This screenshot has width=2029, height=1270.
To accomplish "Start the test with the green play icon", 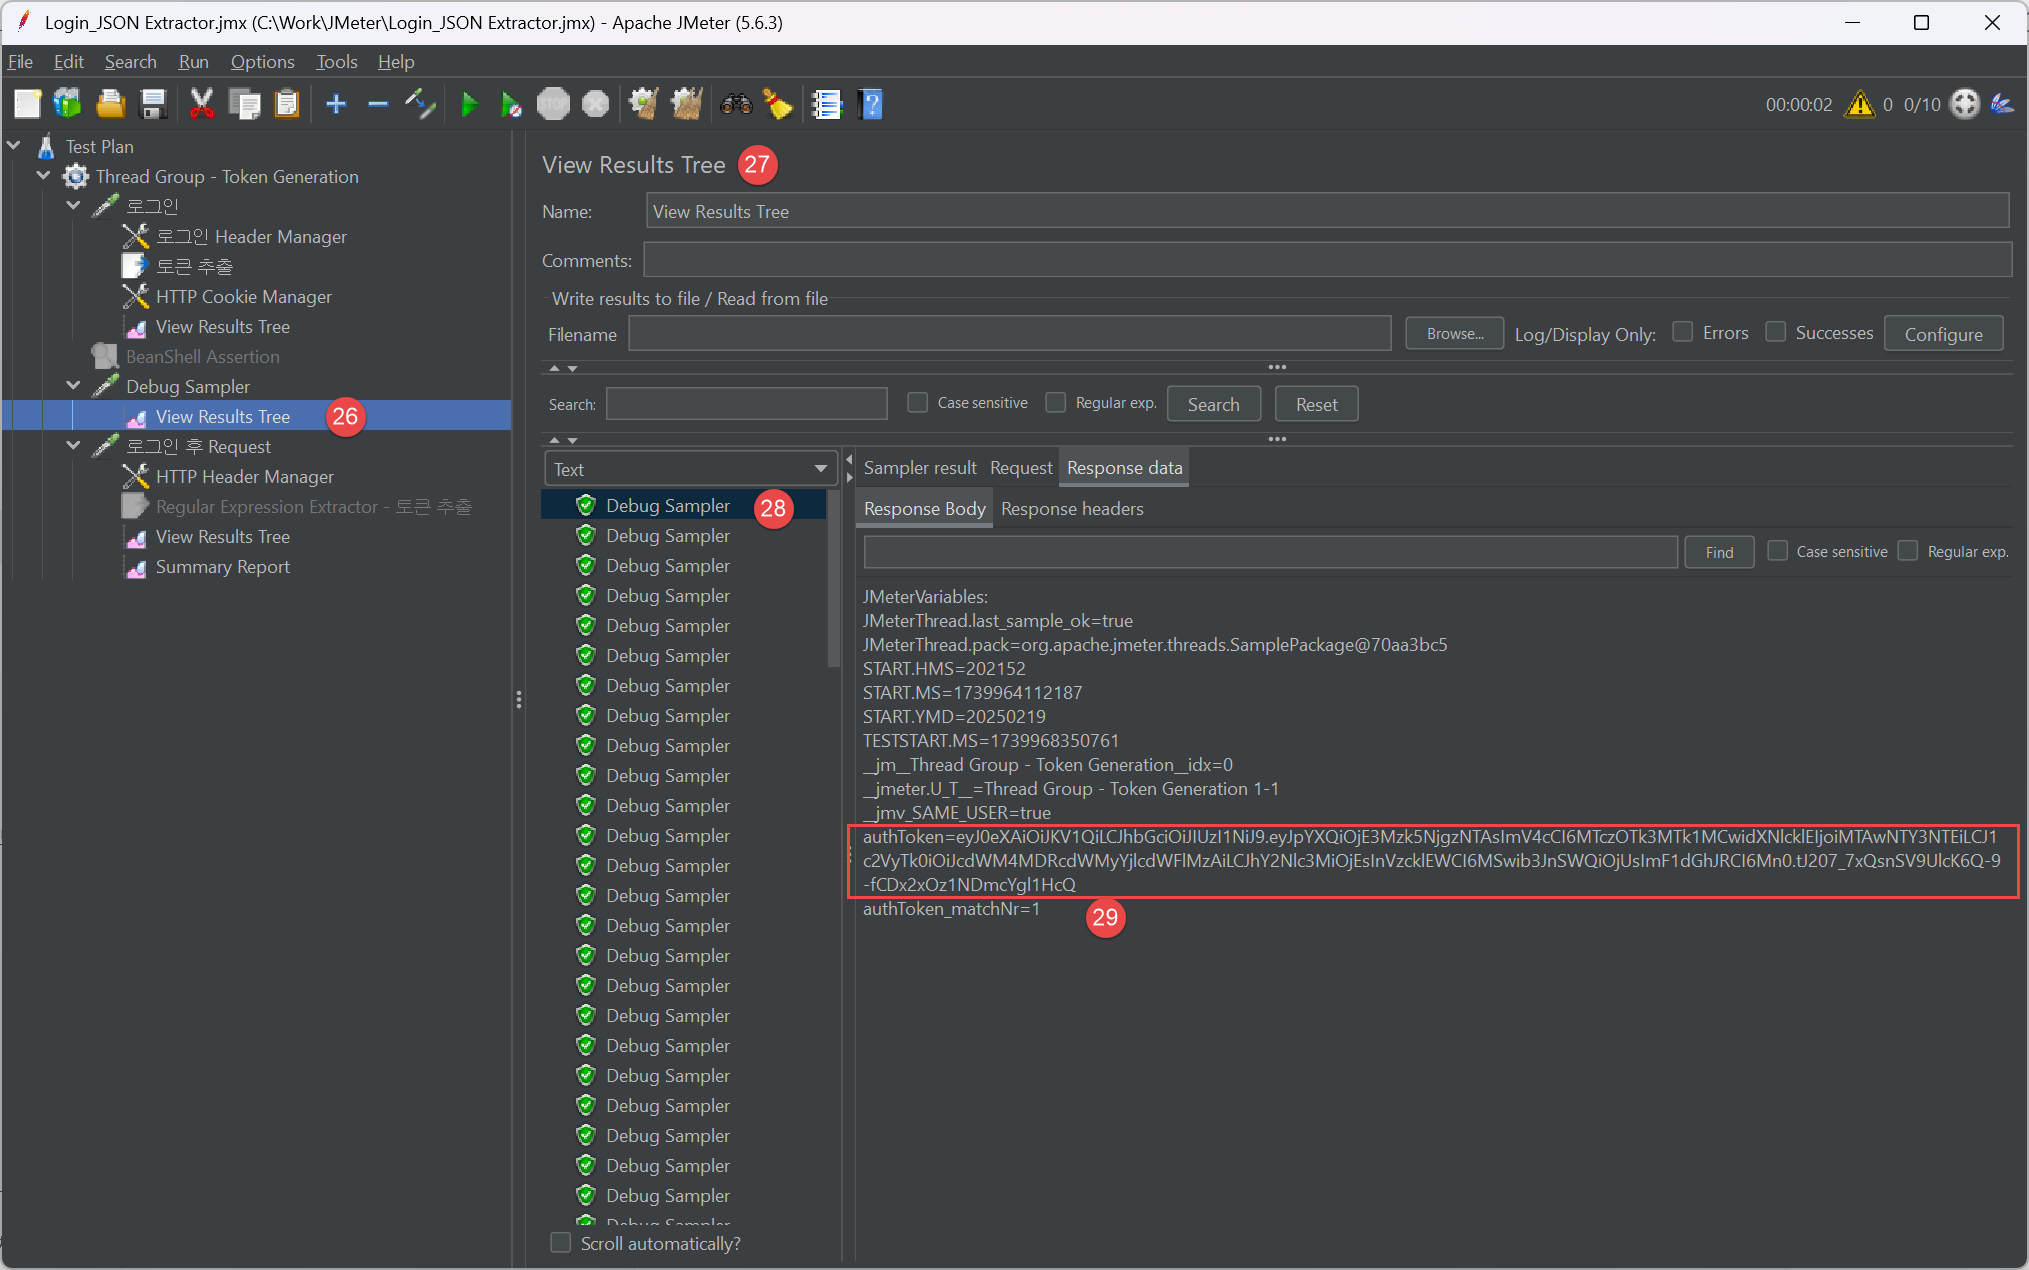I will pos(469,104).
